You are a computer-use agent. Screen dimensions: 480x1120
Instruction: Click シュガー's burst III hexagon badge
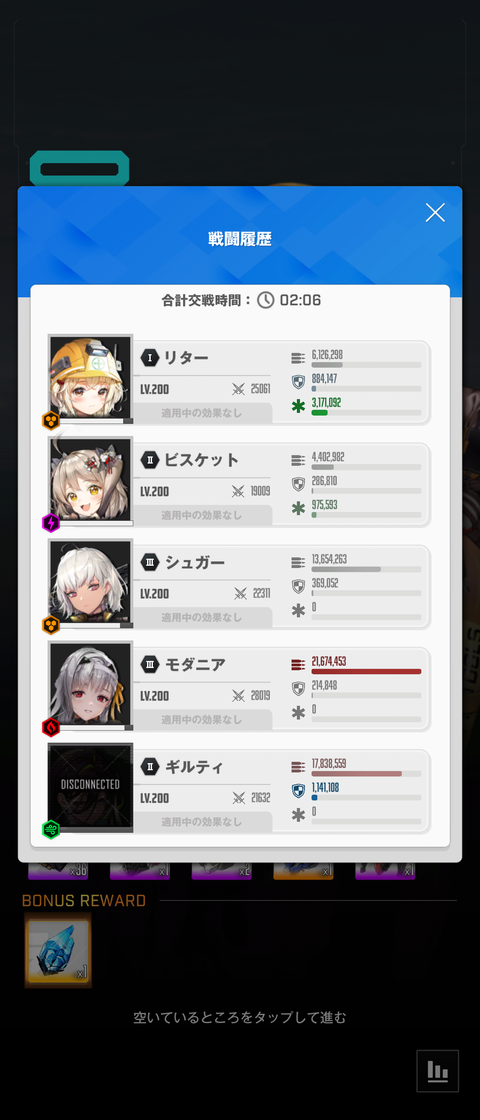click(x=149, y=561)
